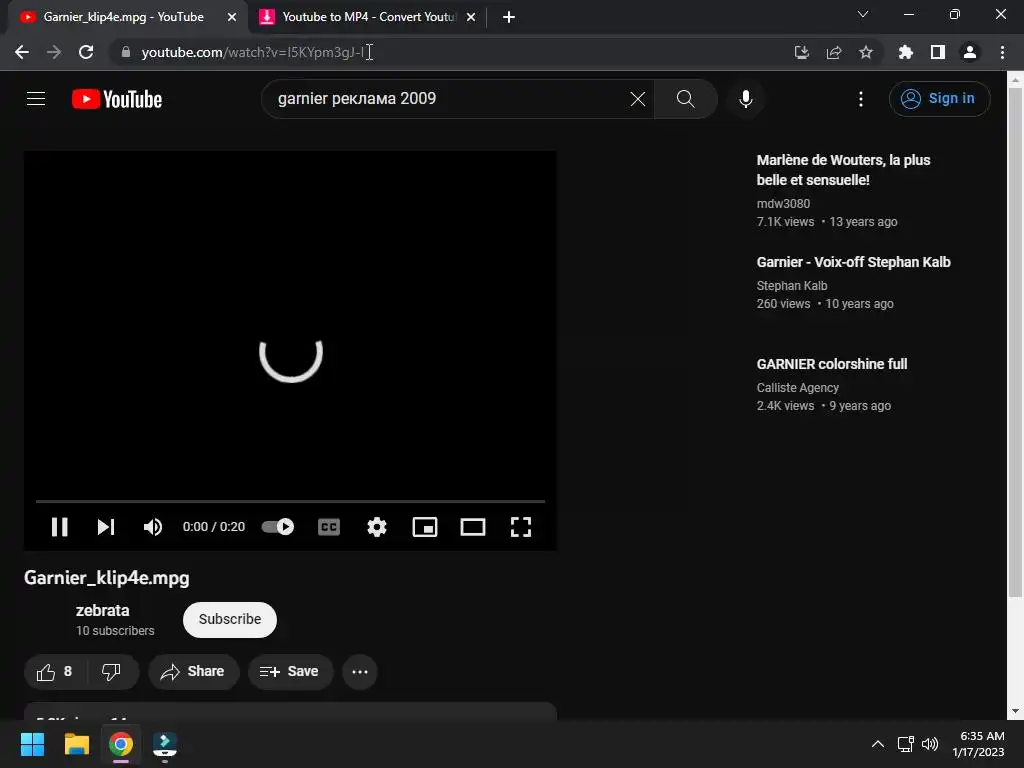1024x768 pixels.
Task: Open Chrome three-dot menu
Action: [x=1002, y=52]
